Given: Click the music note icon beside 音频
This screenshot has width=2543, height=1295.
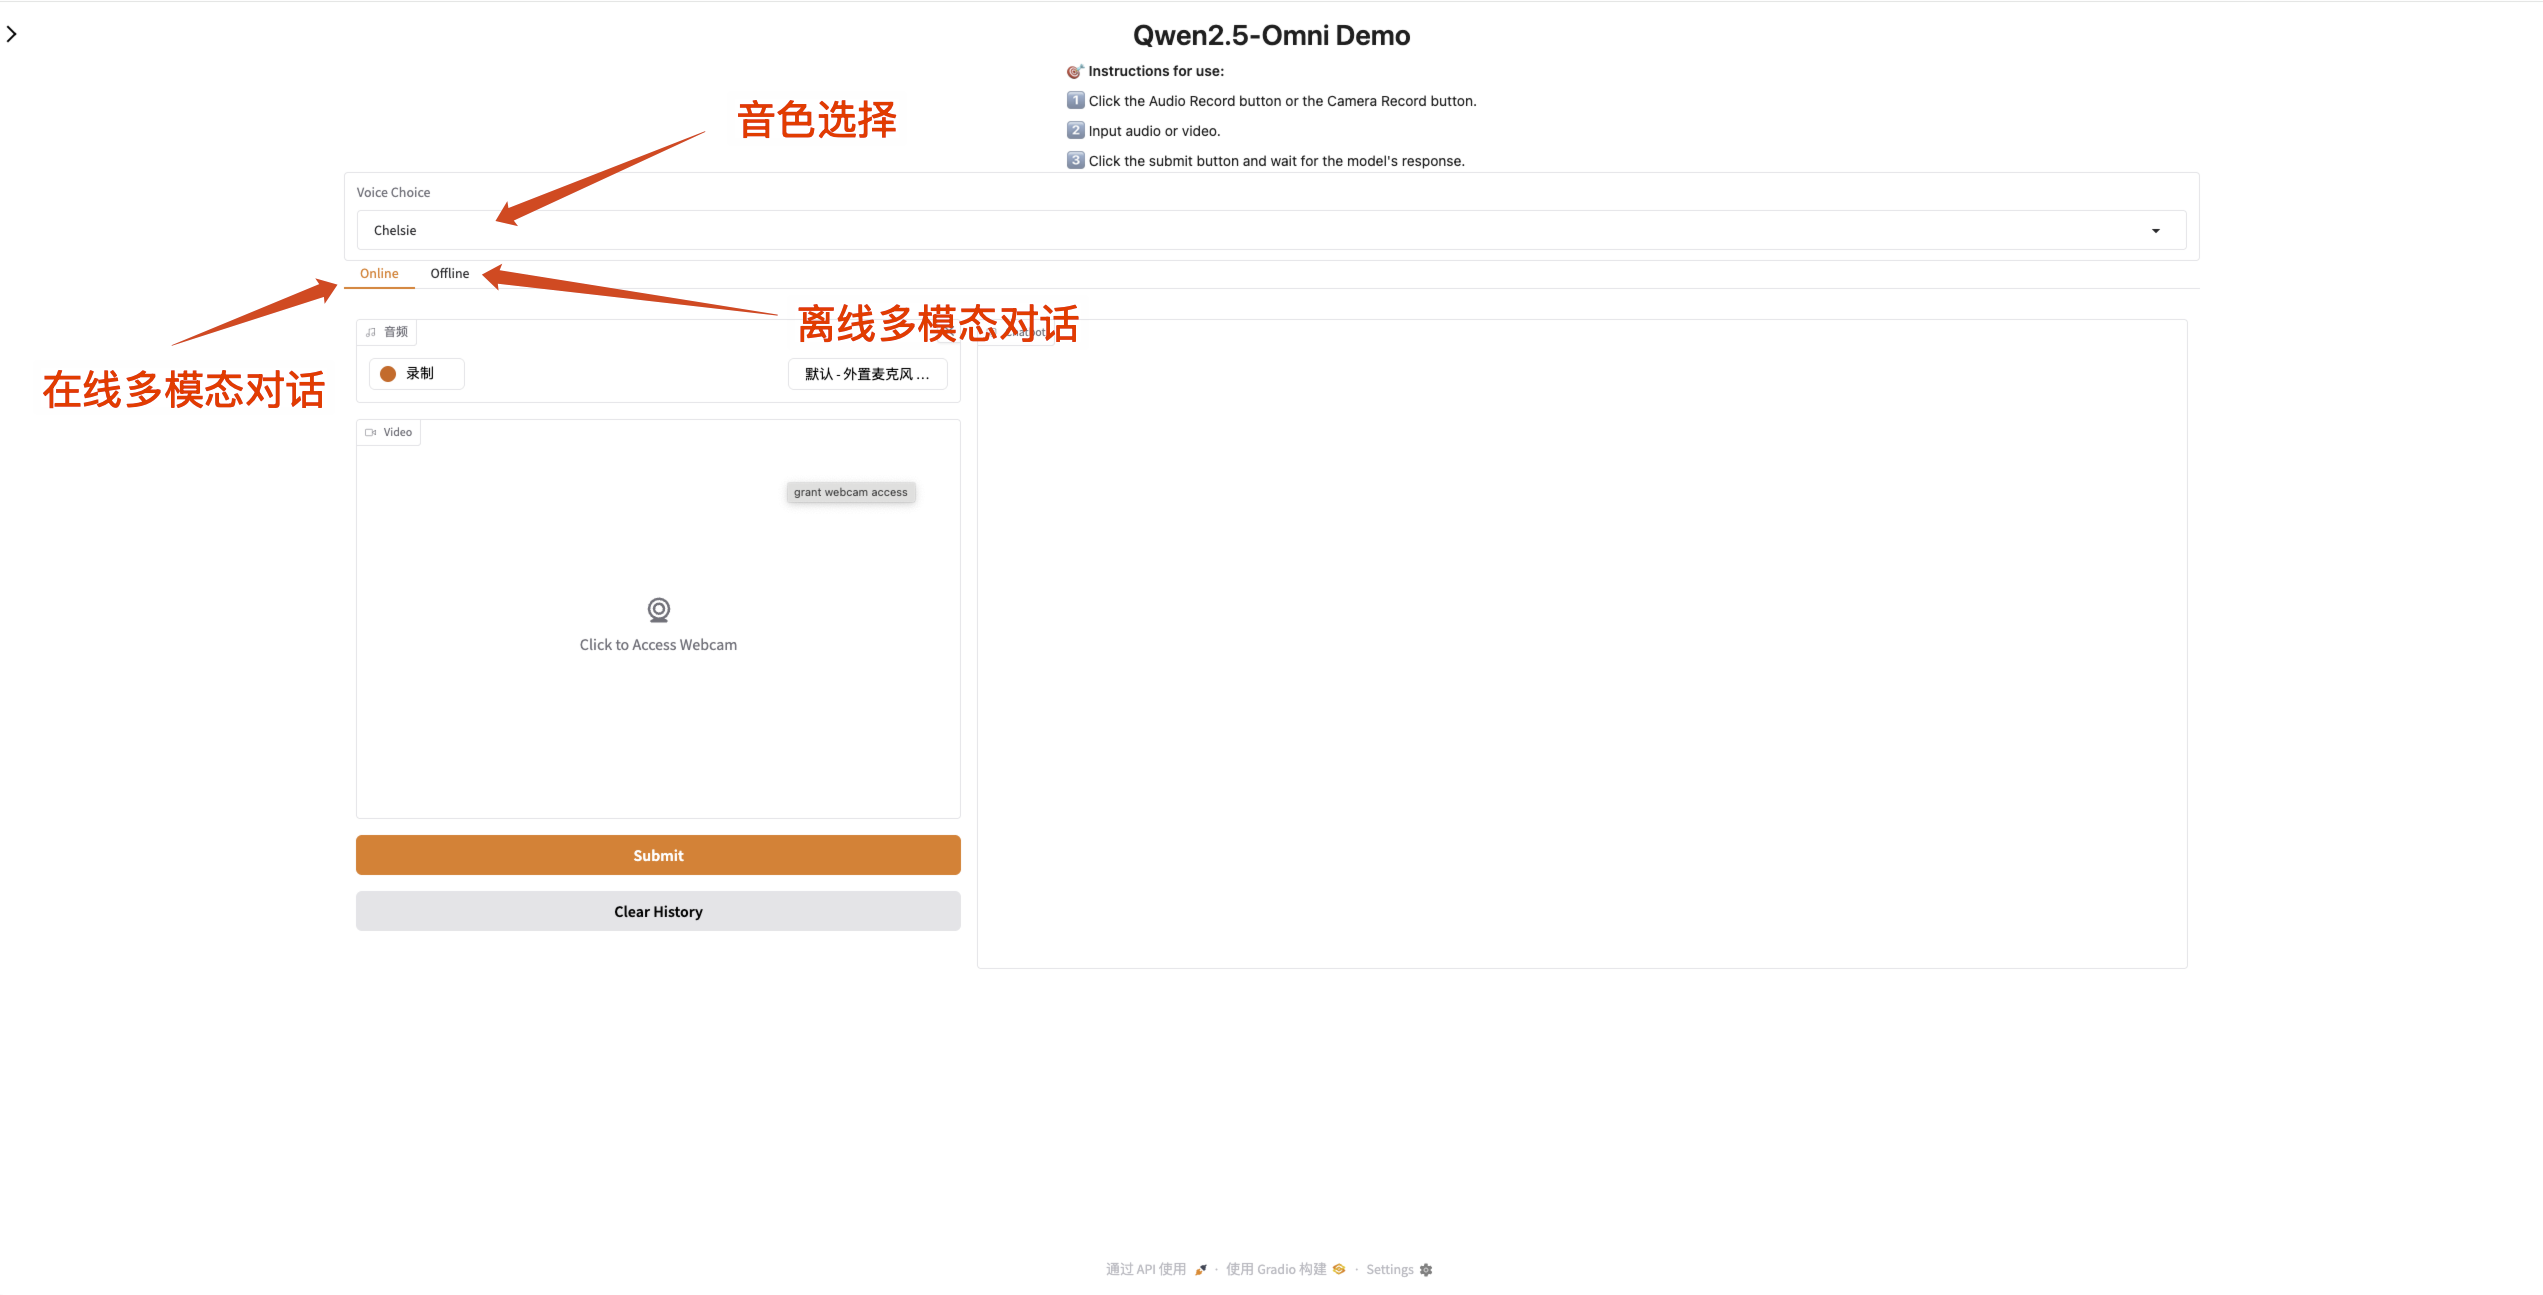Looking at the screenshot, I should [x=371, y=332].
